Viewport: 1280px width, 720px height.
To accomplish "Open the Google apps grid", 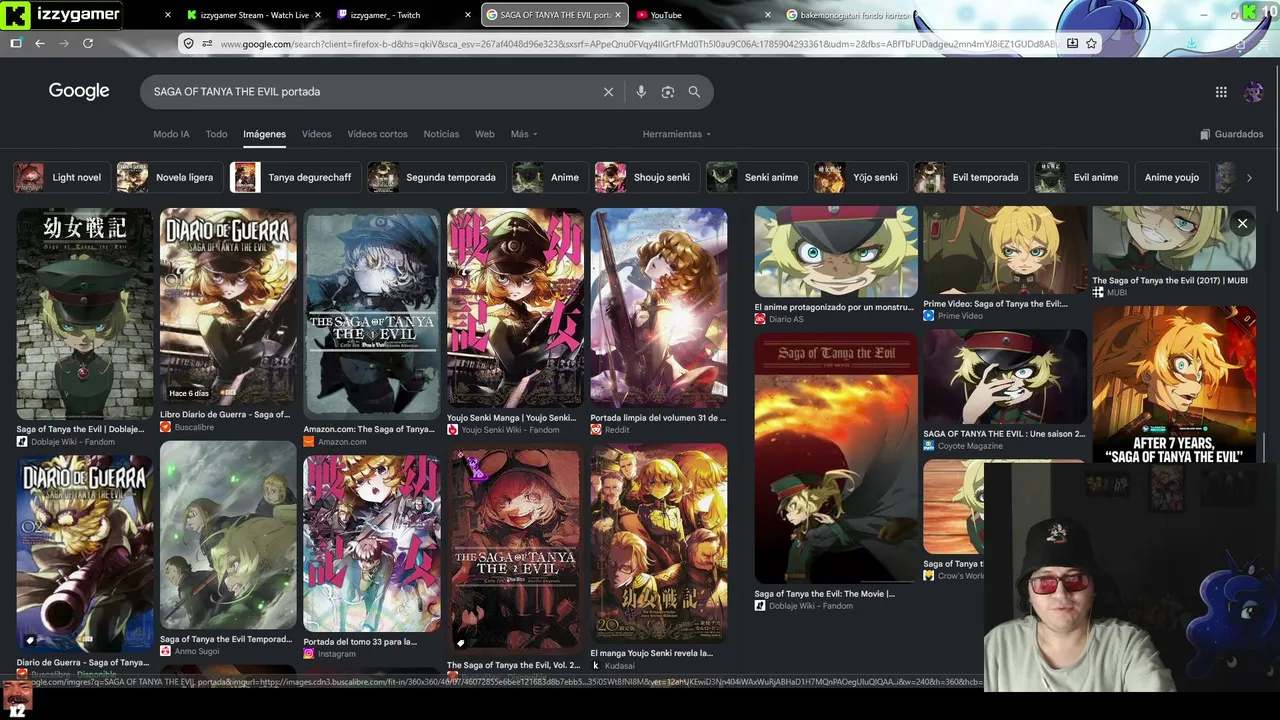I will 1221,92.
